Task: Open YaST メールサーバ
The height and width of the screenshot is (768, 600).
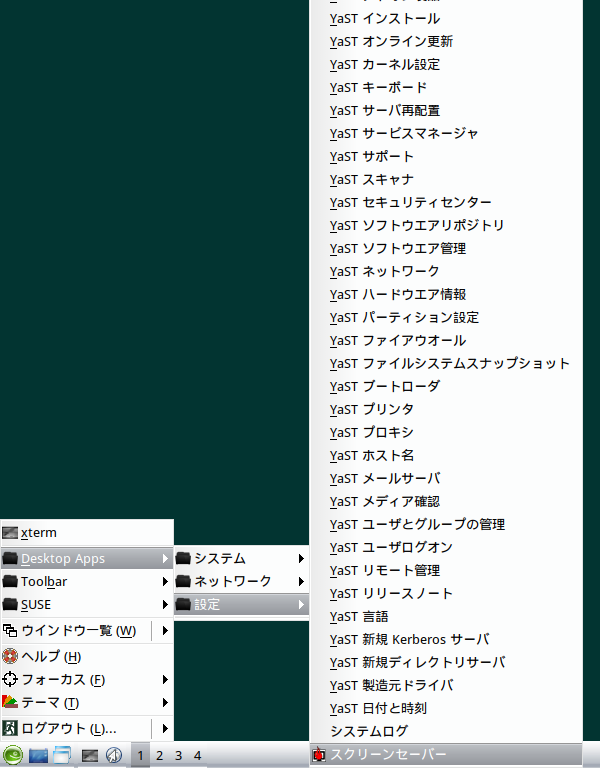Action: click(x=446, y=479)
